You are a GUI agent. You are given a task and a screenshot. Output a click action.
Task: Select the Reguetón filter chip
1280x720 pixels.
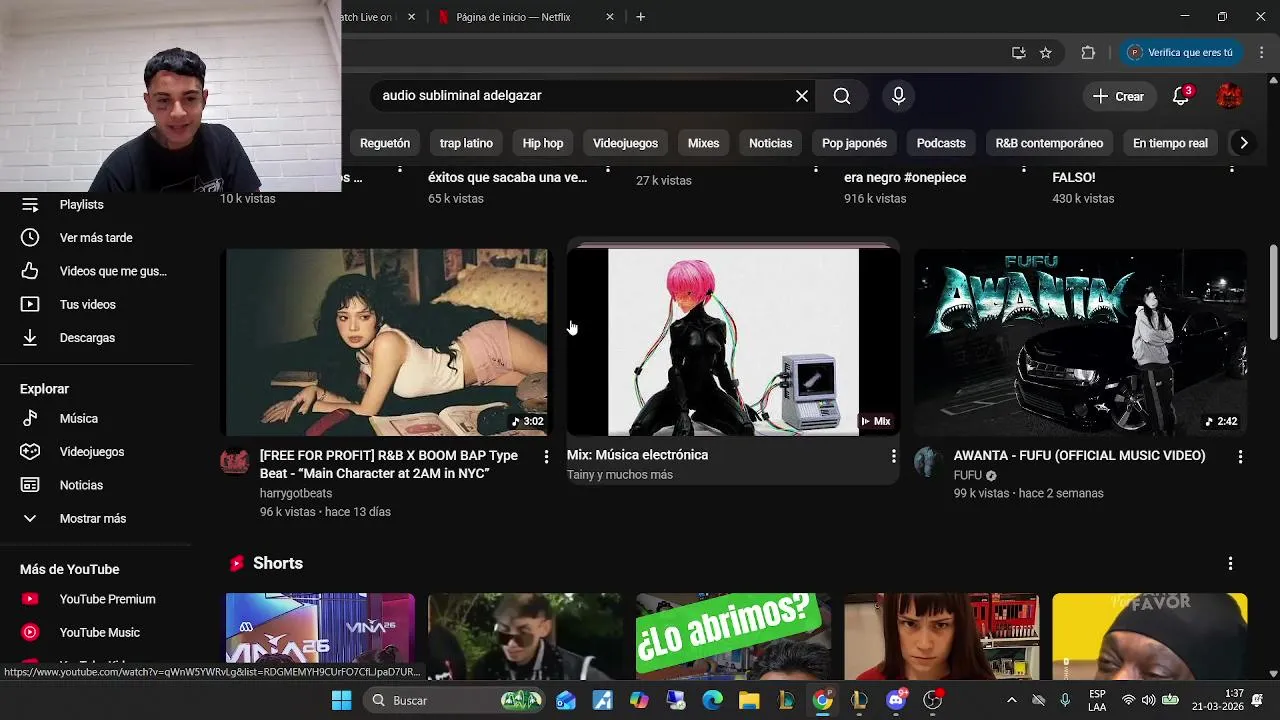click(x=385, y=143)
